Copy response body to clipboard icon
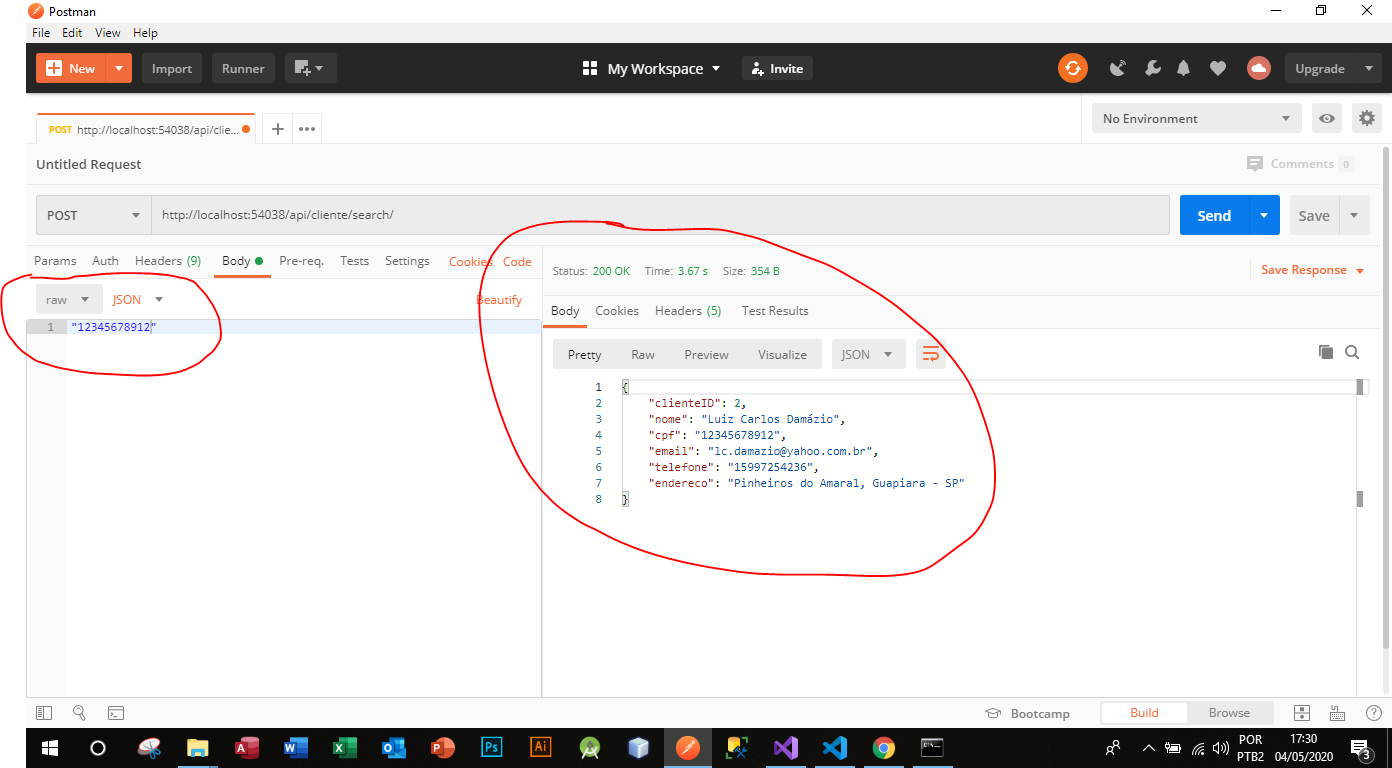1392x768 pixels. tap(1326, 352)
